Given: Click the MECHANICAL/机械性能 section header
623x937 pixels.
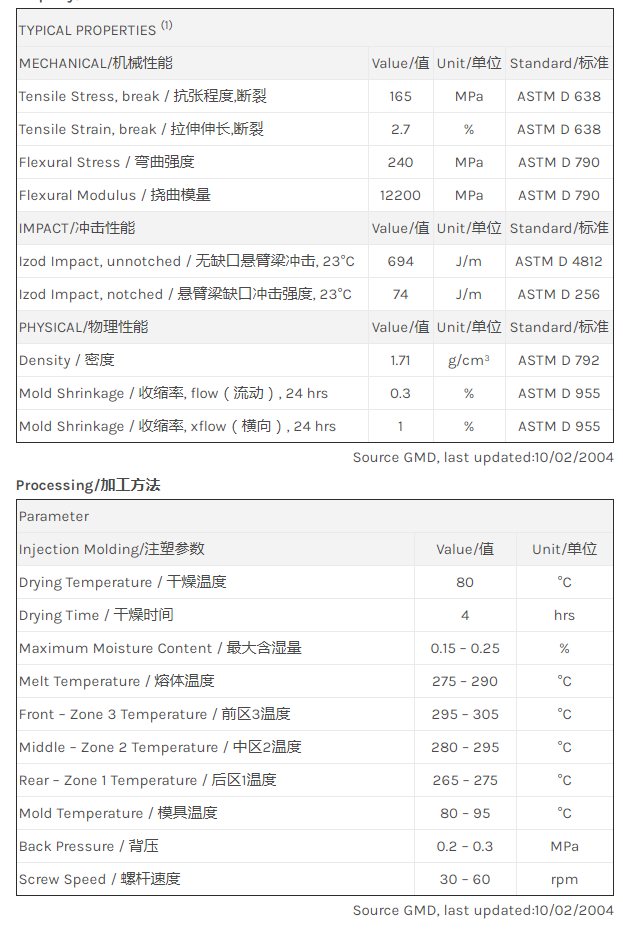Looking at the screenshot, I should click(96, 64).
